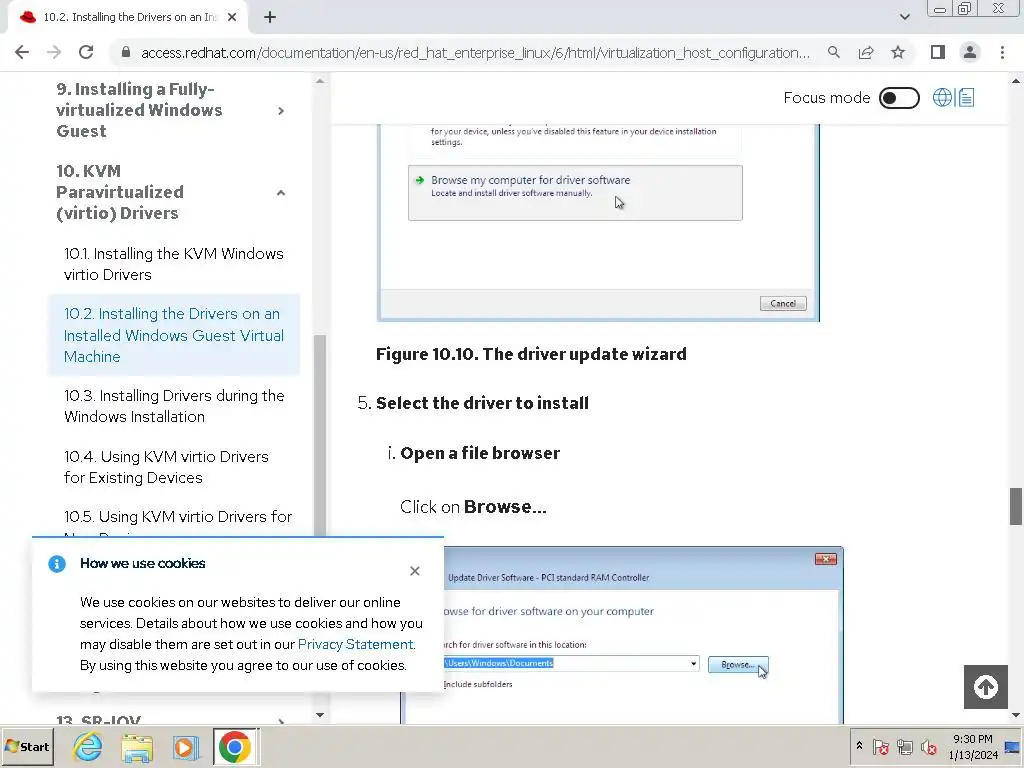Image resolution: width=1024 pixels, height=768 pixels.
Task: Open the Chrome three-dot menu
Action: pos(1002,52)
